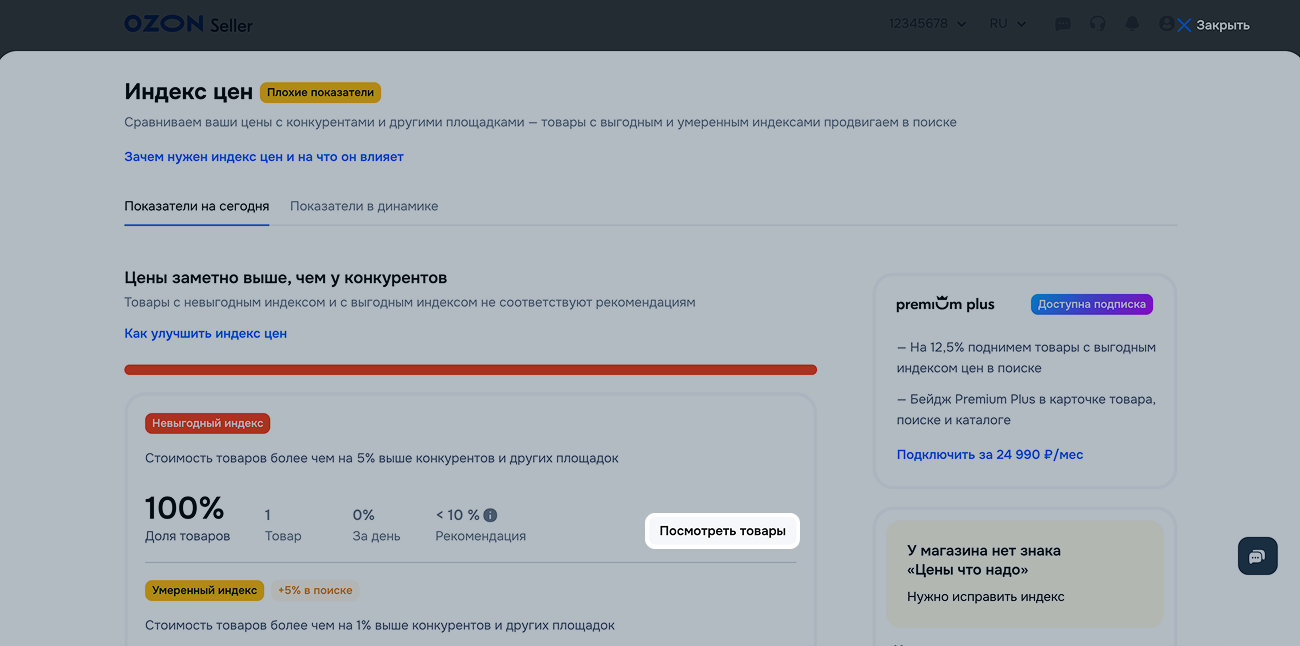
Task: Switch to Показатели в динамике tab
Action: [x=364, y=206]
